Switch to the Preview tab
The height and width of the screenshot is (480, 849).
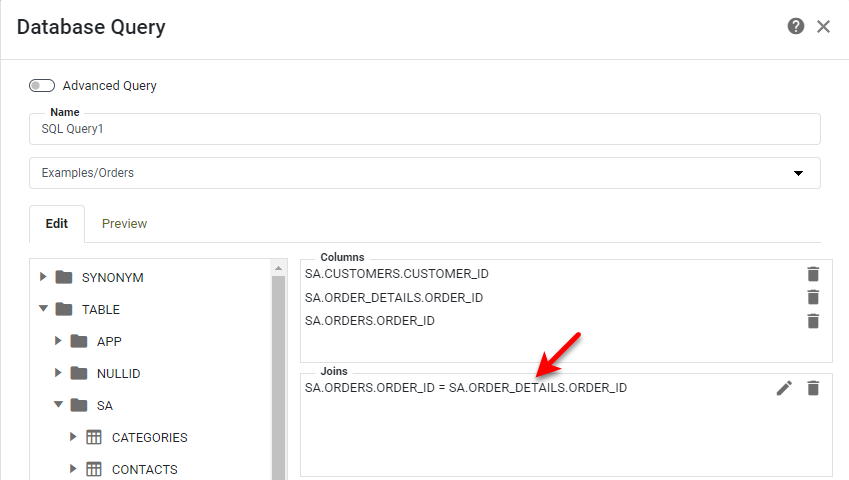[124, 224]
